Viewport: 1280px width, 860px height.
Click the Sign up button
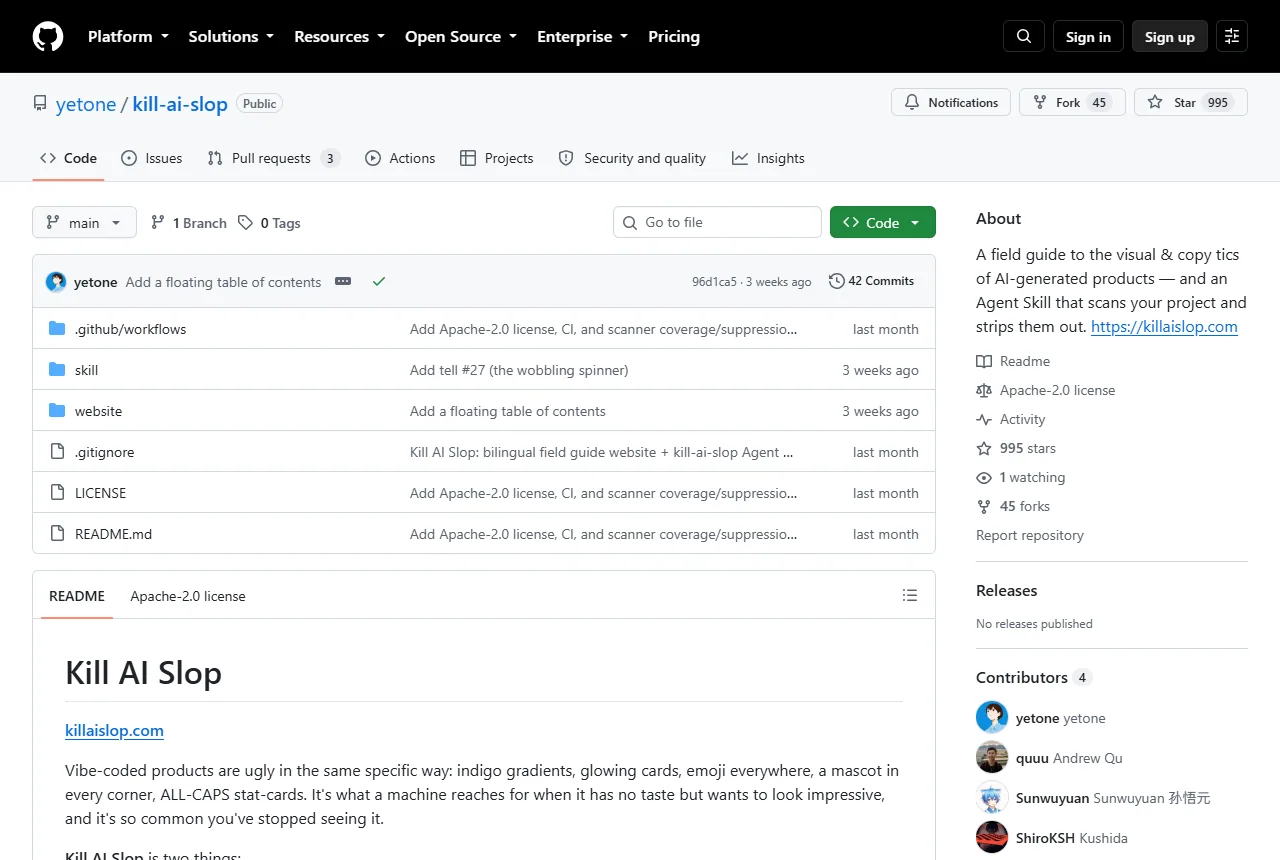point(1170,36)
